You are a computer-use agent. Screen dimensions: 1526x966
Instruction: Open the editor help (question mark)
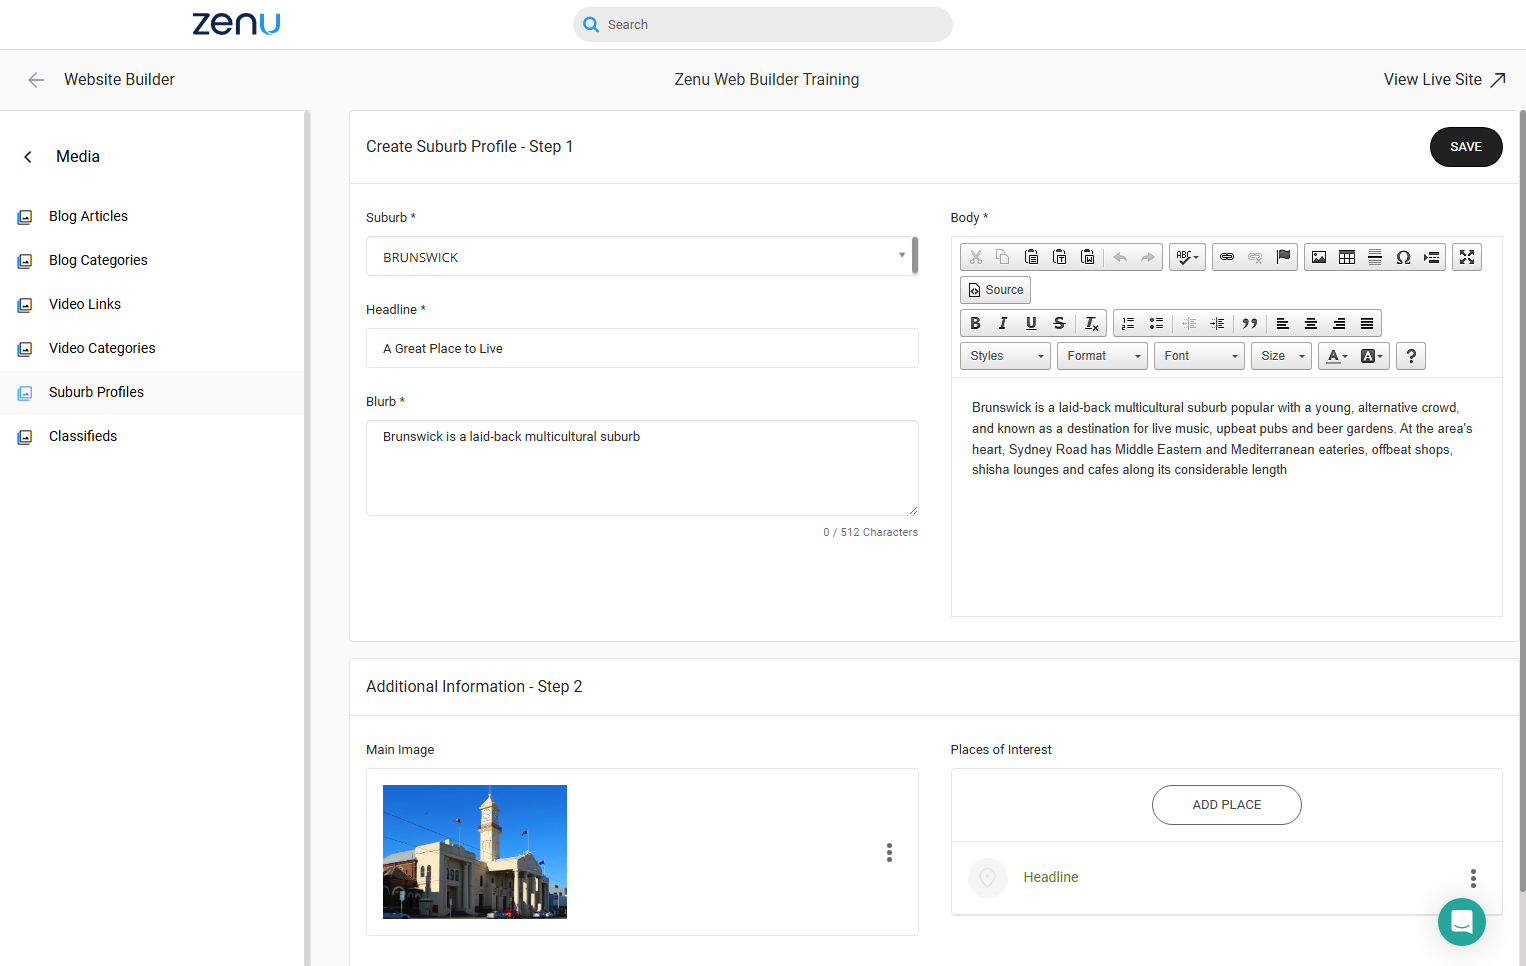(1411, 356)
